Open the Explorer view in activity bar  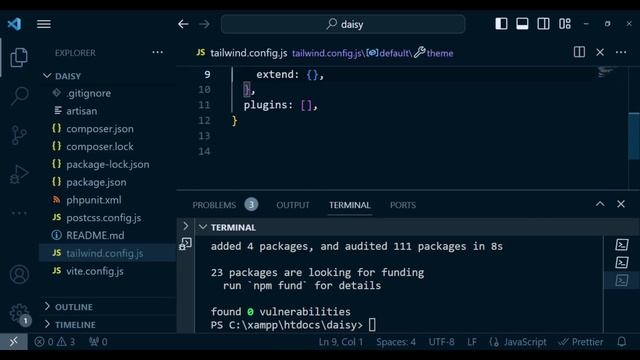click(x=19, y=57)
